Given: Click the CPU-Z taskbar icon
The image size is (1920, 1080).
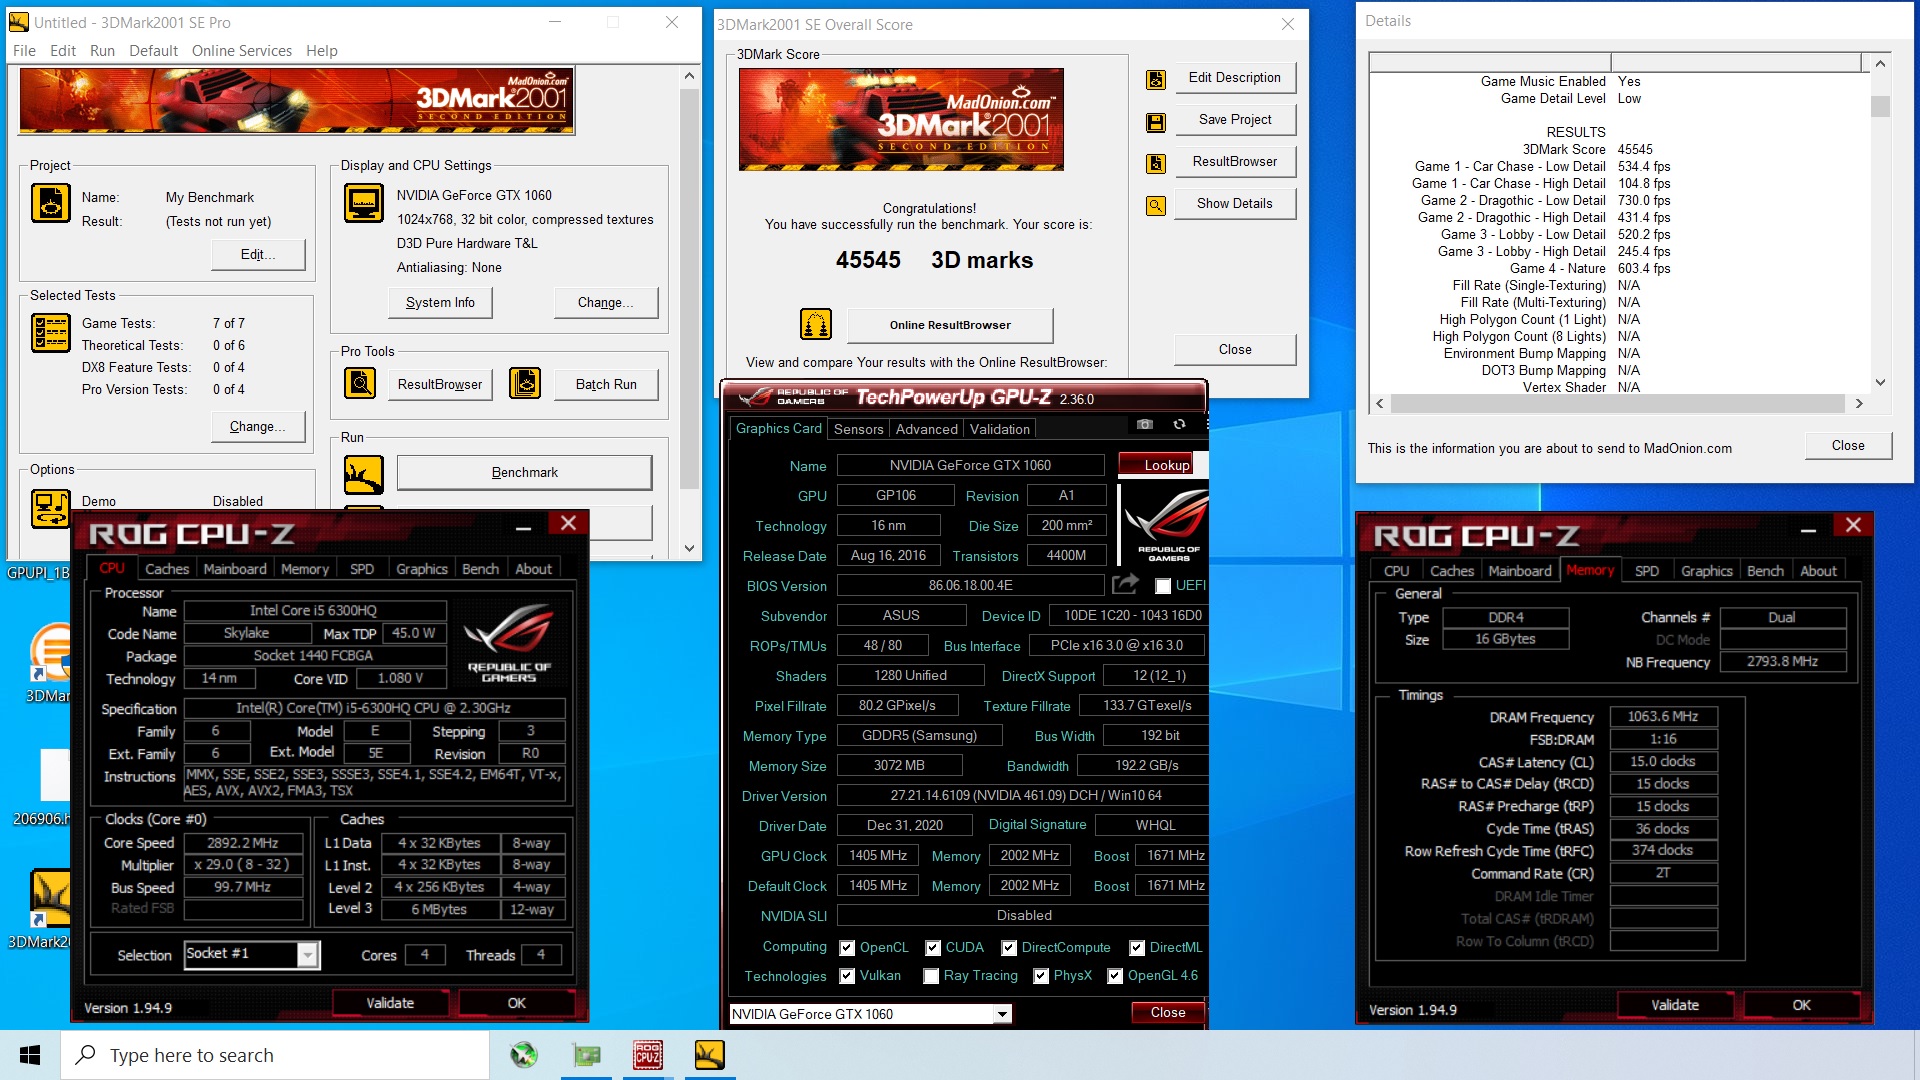Looking at the screenshot, I should pyautogui.click(x=647, y=1055).
